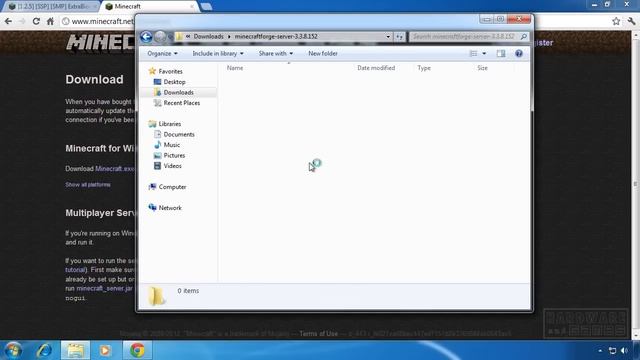Select Favorites in navigation pane

[x=170, y=71]
